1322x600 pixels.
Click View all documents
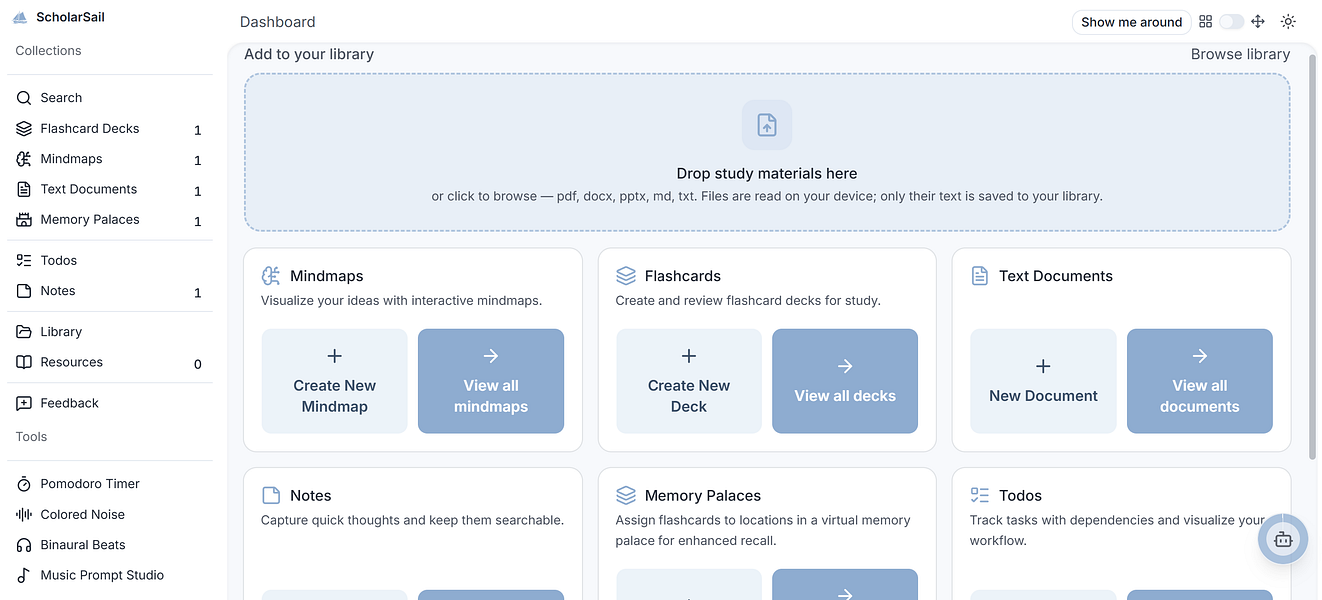tap(1200, 381)
